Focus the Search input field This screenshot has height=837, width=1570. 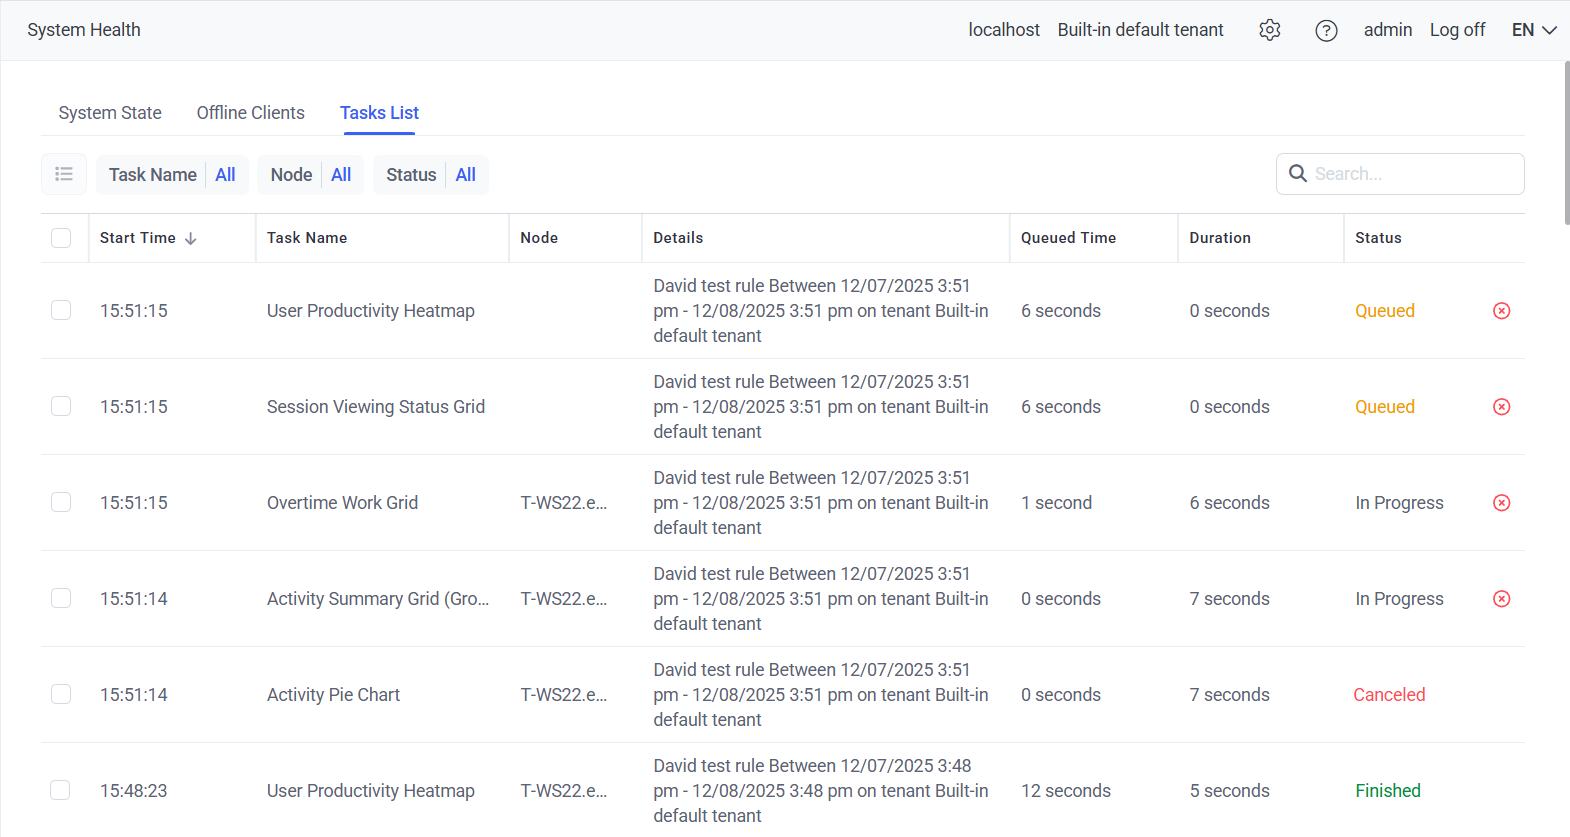click(x=1412, y=174)
